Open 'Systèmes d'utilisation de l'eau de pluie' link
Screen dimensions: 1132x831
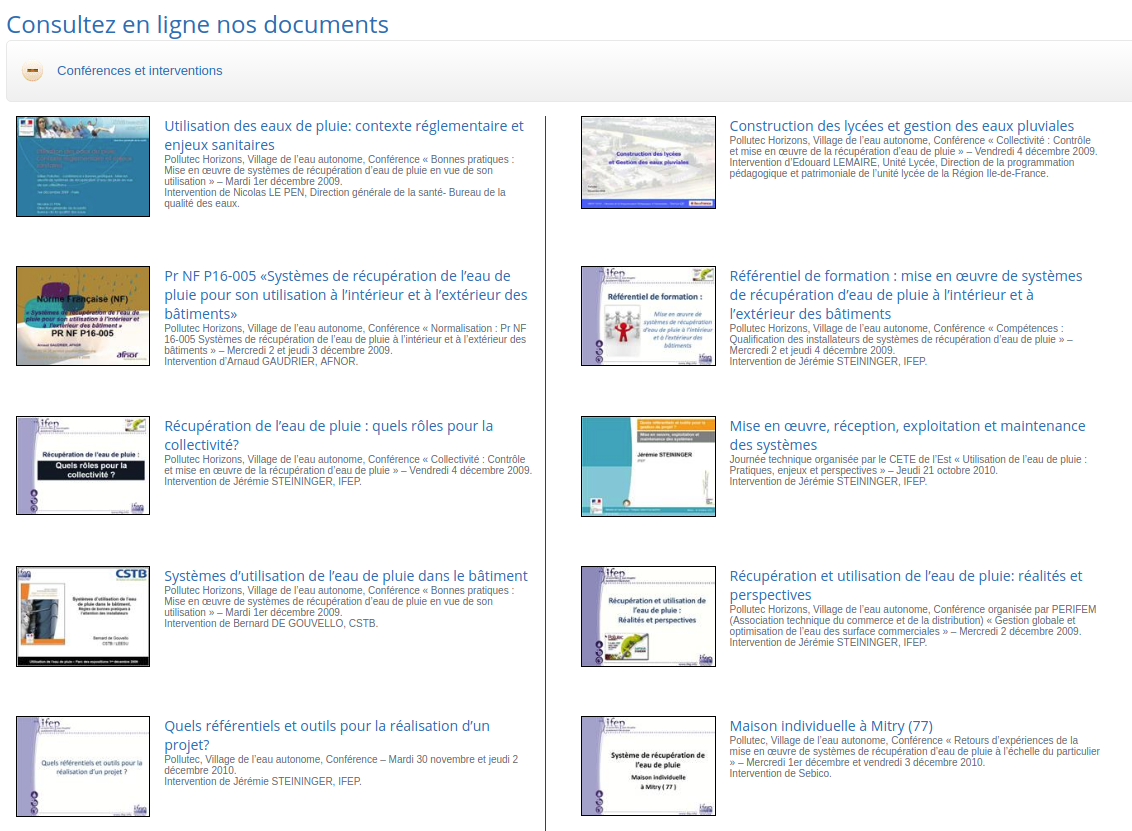345,576
